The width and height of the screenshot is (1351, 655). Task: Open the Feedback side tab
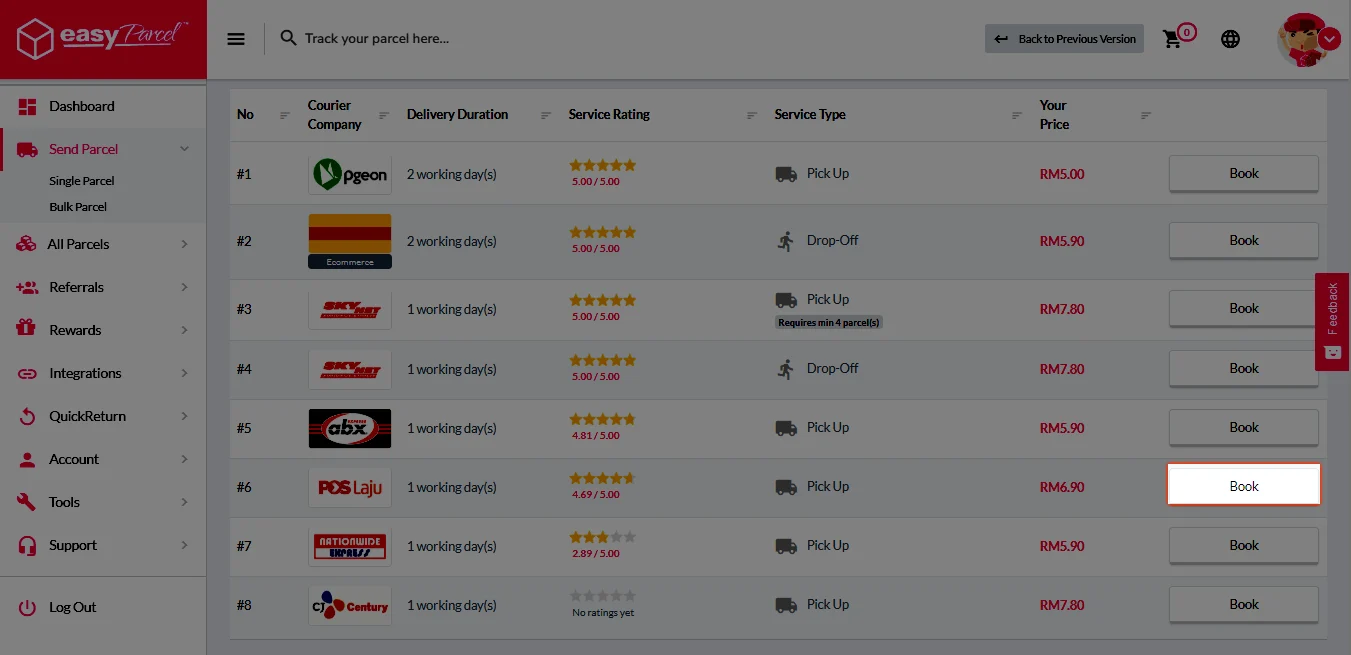pyautogui.click(x=1332, y=321)
